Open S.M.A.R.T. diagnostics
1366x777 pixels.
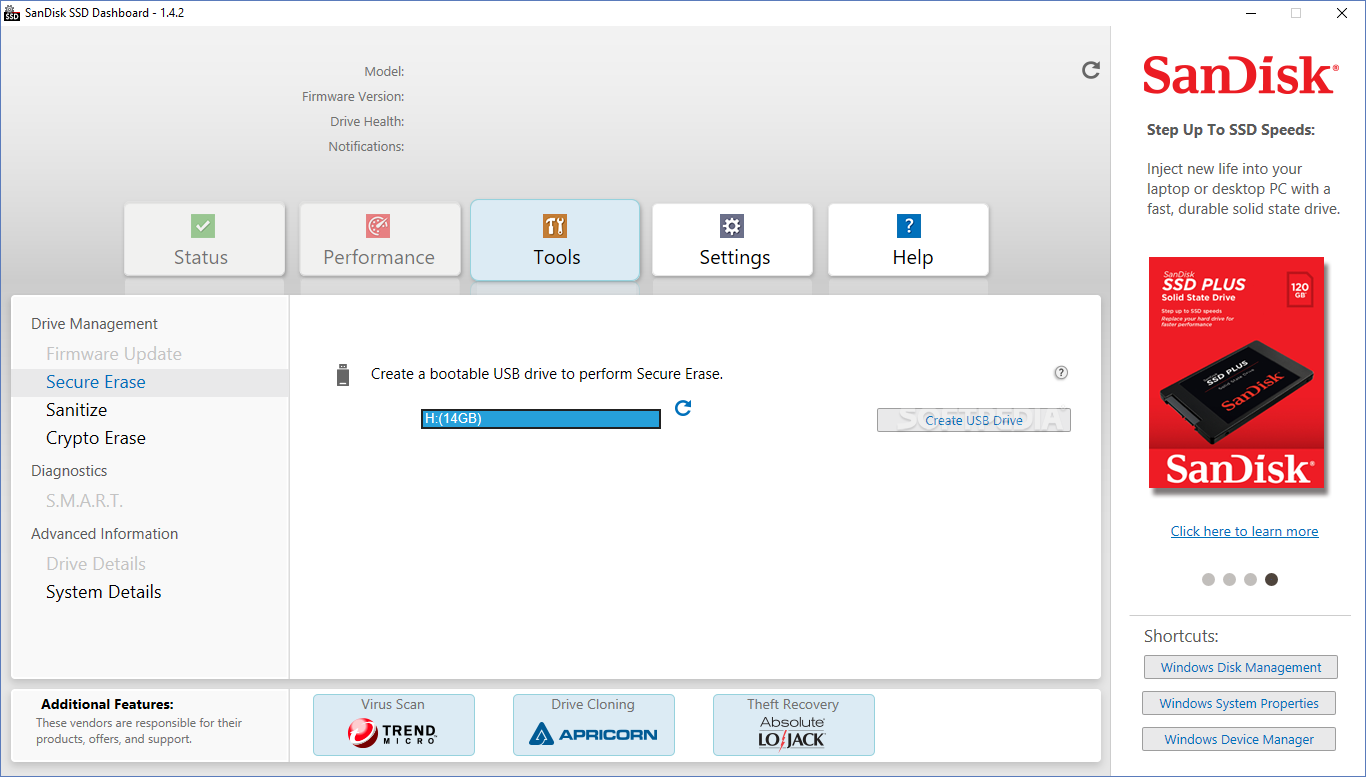pyautogui.click(x=85, y=501)
